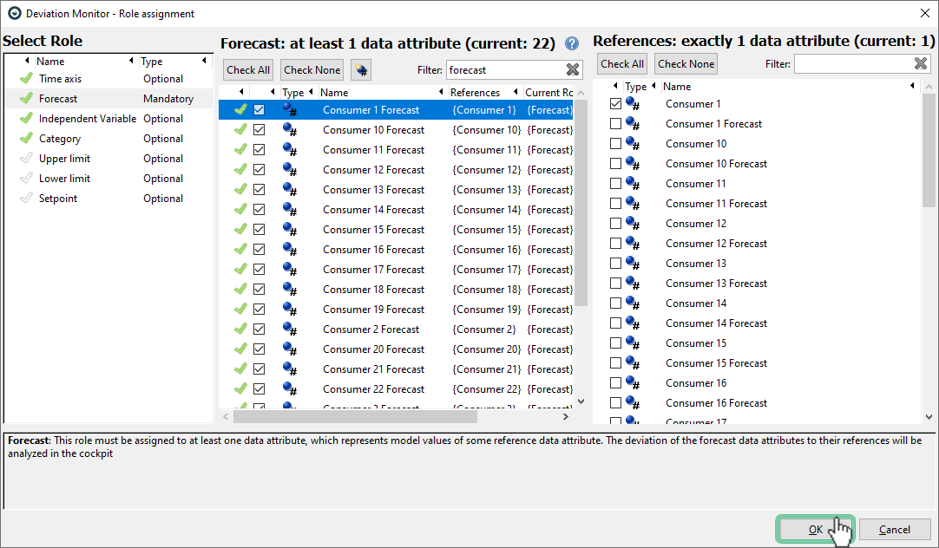The image size is (939, 548).
Task: Click type icon of Consumer 12 in References
Action: (x=632, y=223)
